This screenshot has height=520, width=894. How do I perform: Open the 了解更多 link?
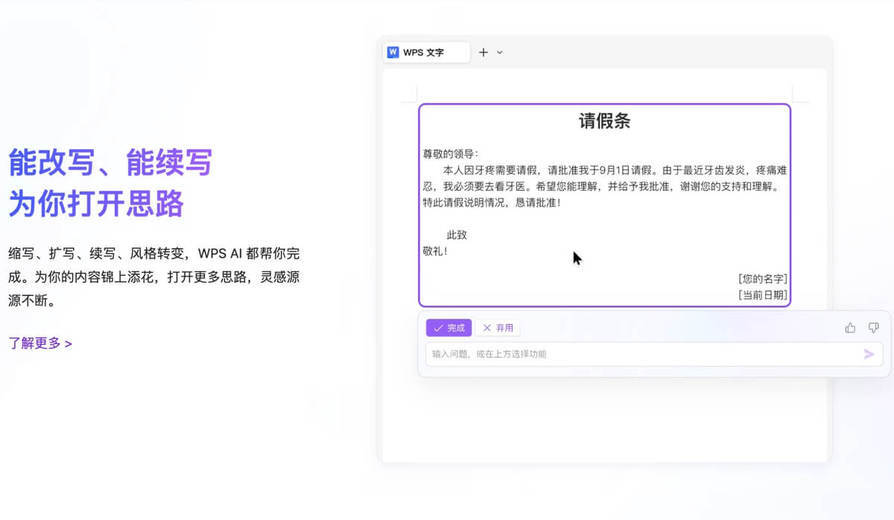point(40,343)
